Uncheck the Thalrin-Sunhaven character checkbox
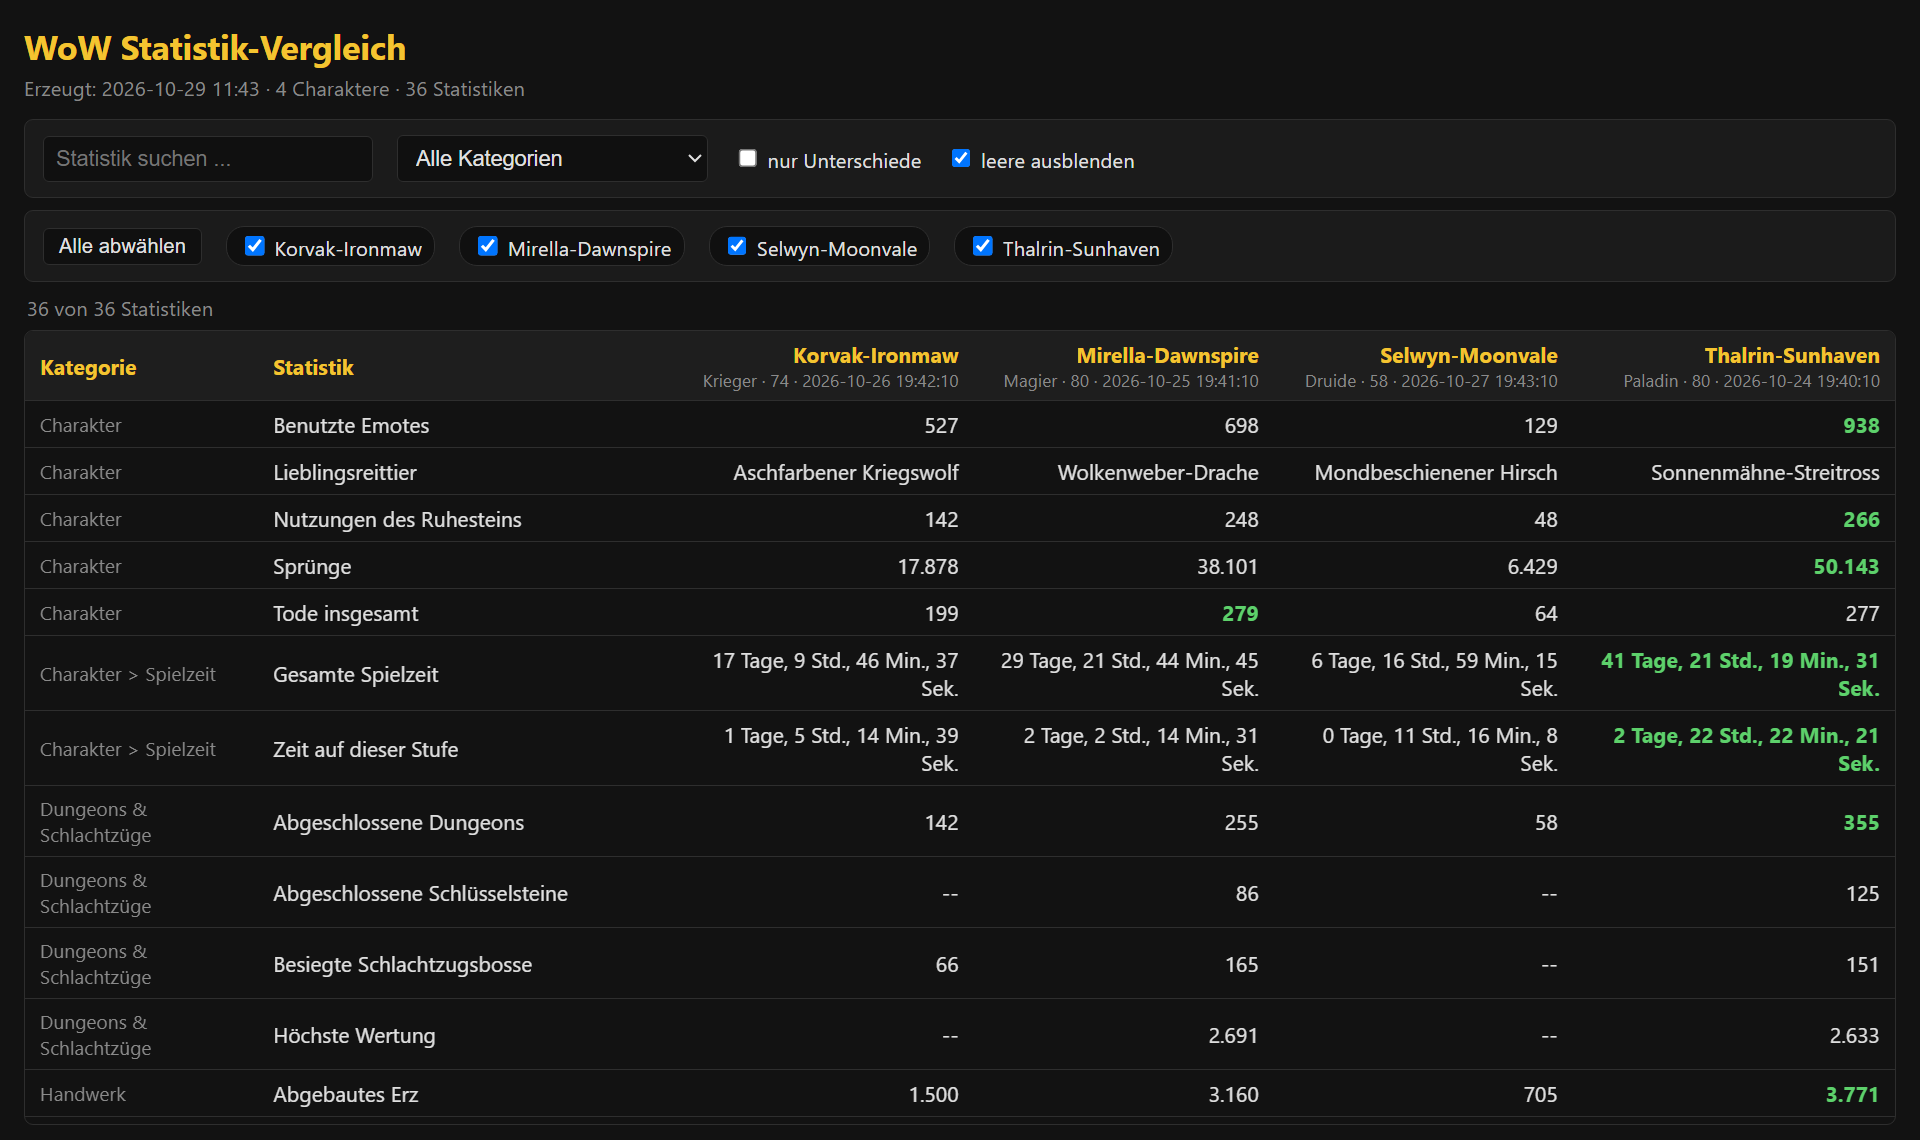1920x1140 pixels. point(983,246)
